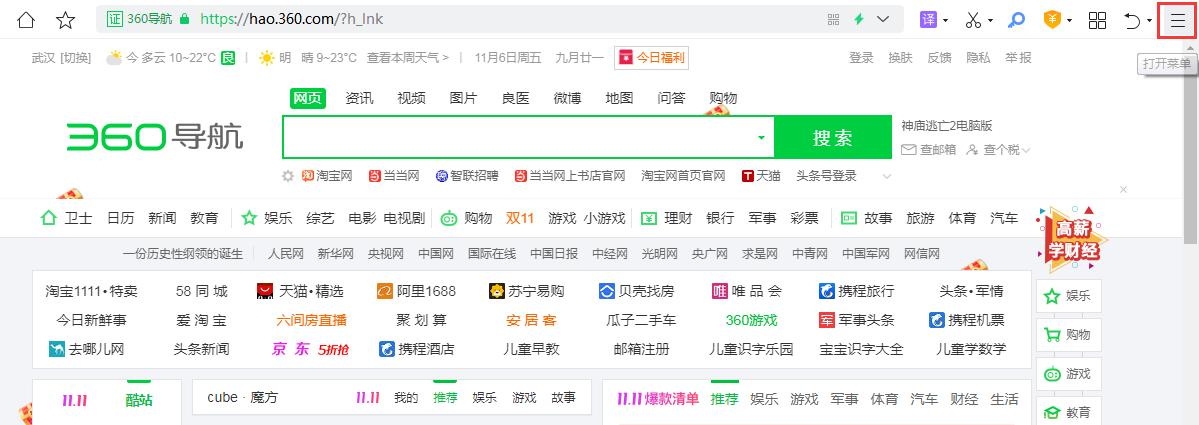Expand the translate tool dropdown arrow

pos(946,21)
